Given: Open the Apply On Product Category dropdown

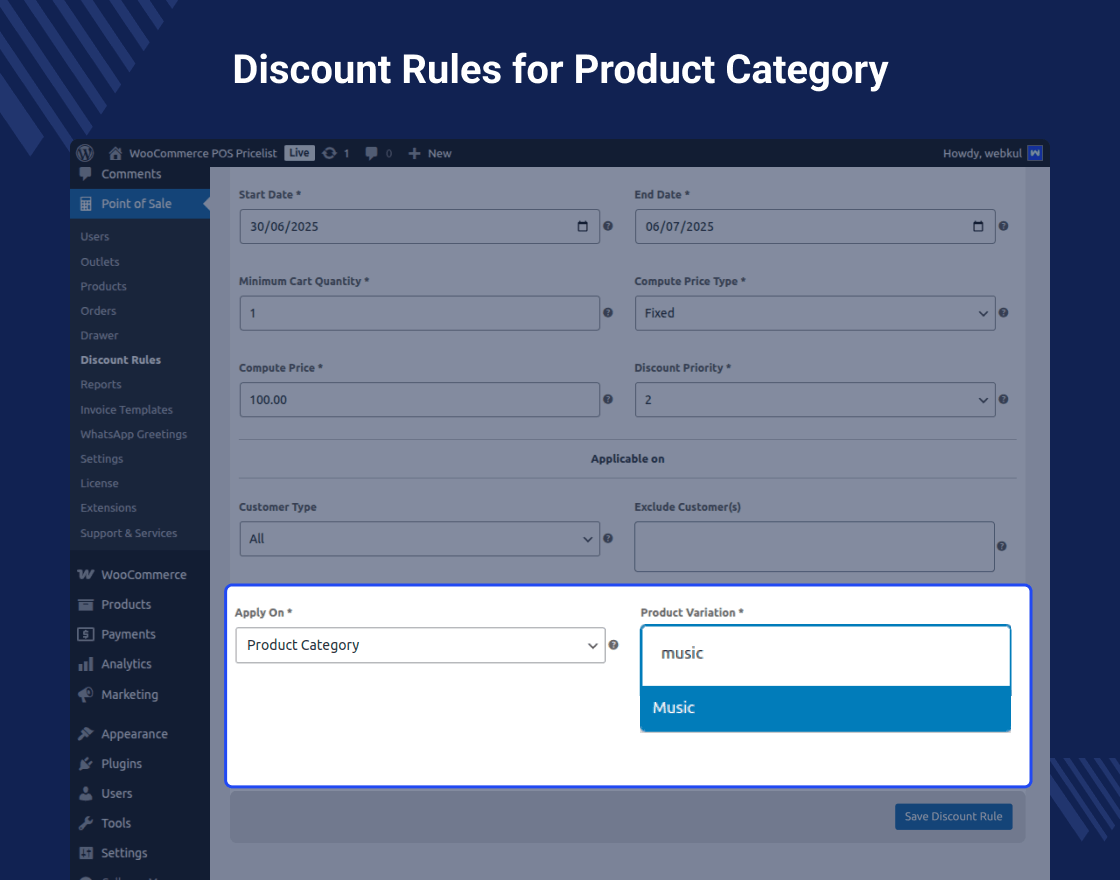Looking at the screenshot, I should point(420,645).
